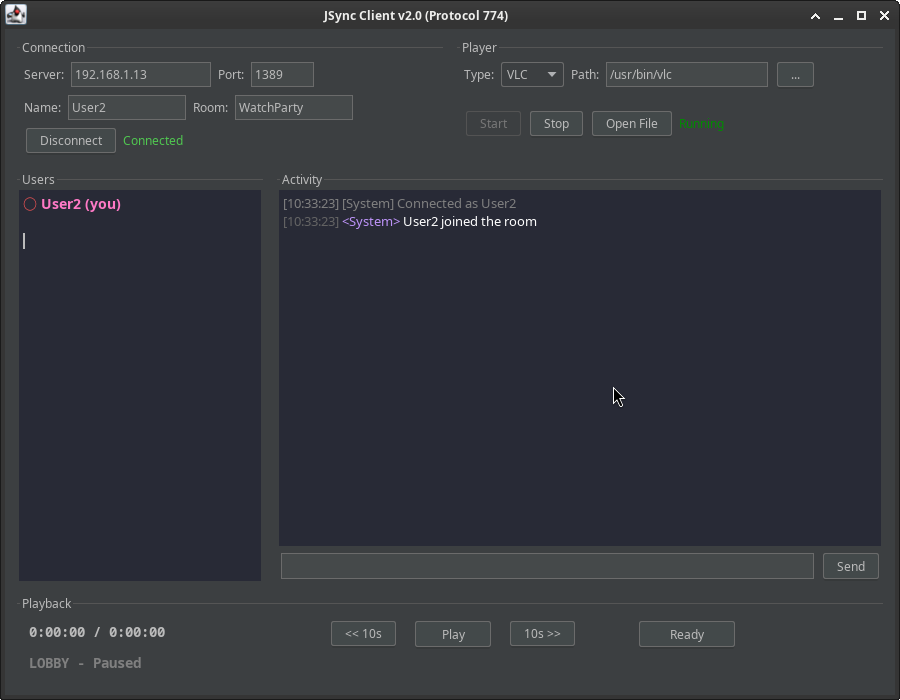Click the player Path field

pyautogui.click(x=686, y=75)
